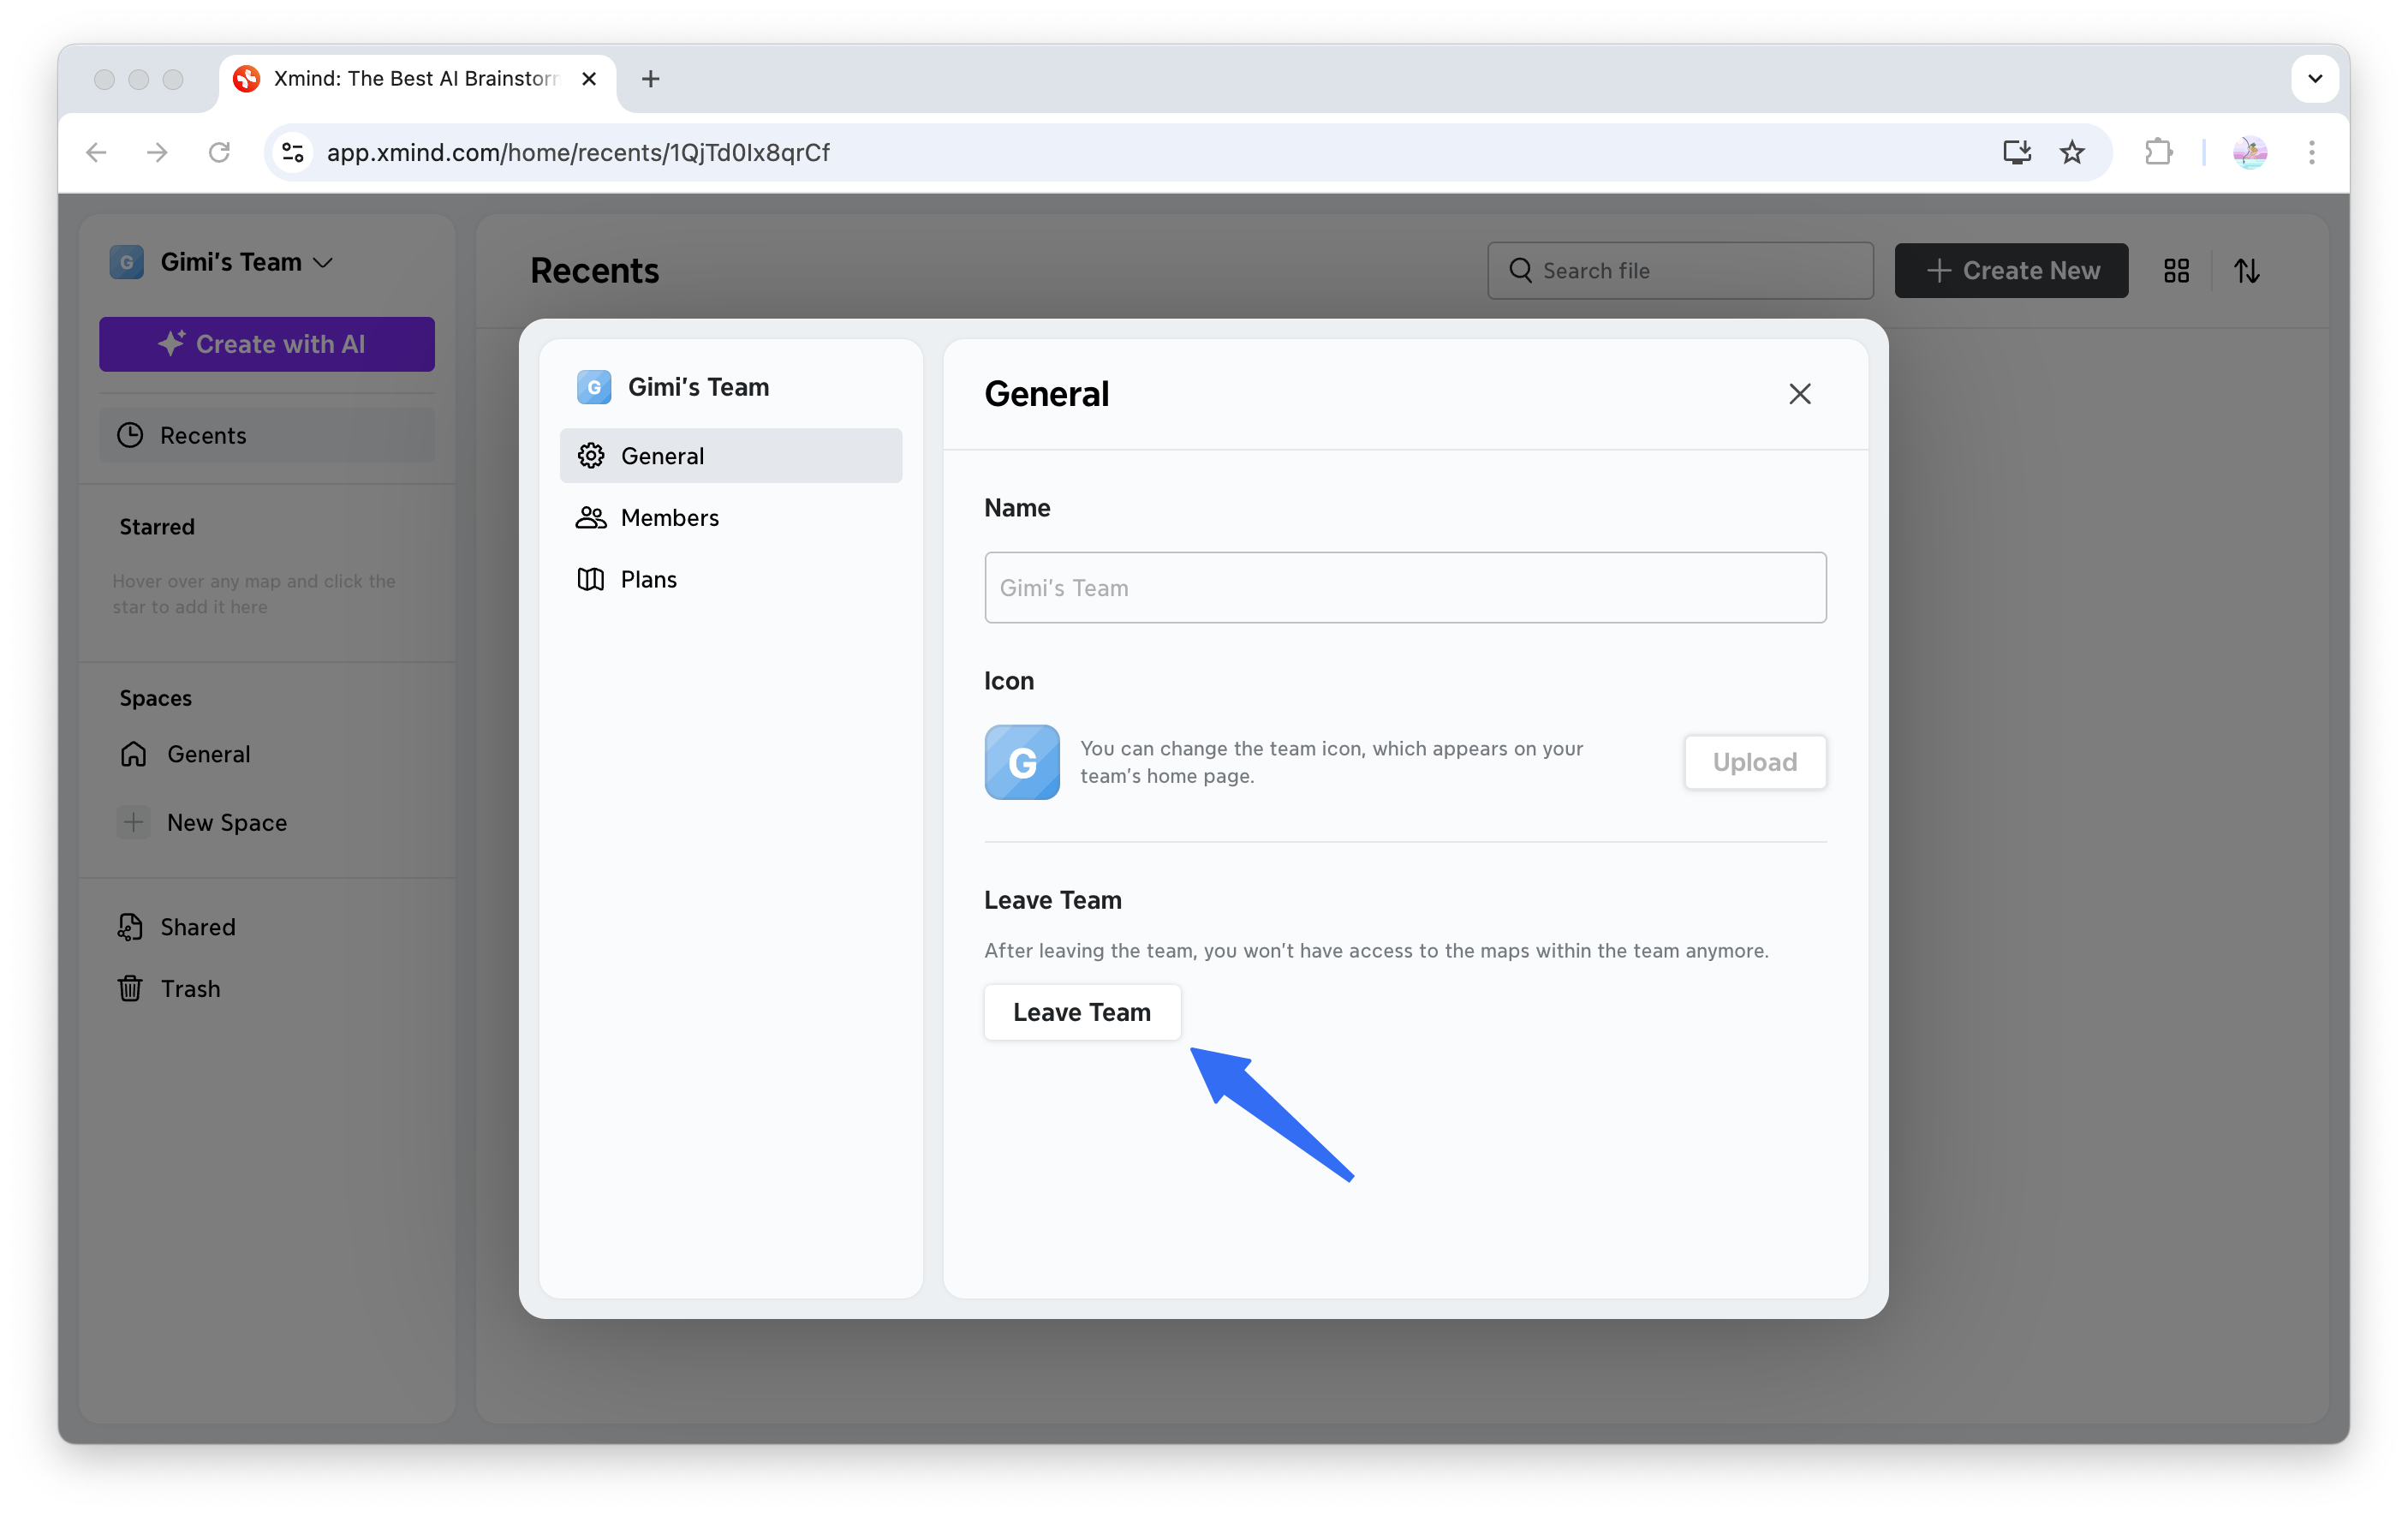The width and height of the screenshot is (2408, 1516).
Task: Click the plus icon beside New Space
Action: (x=133, y=822)
